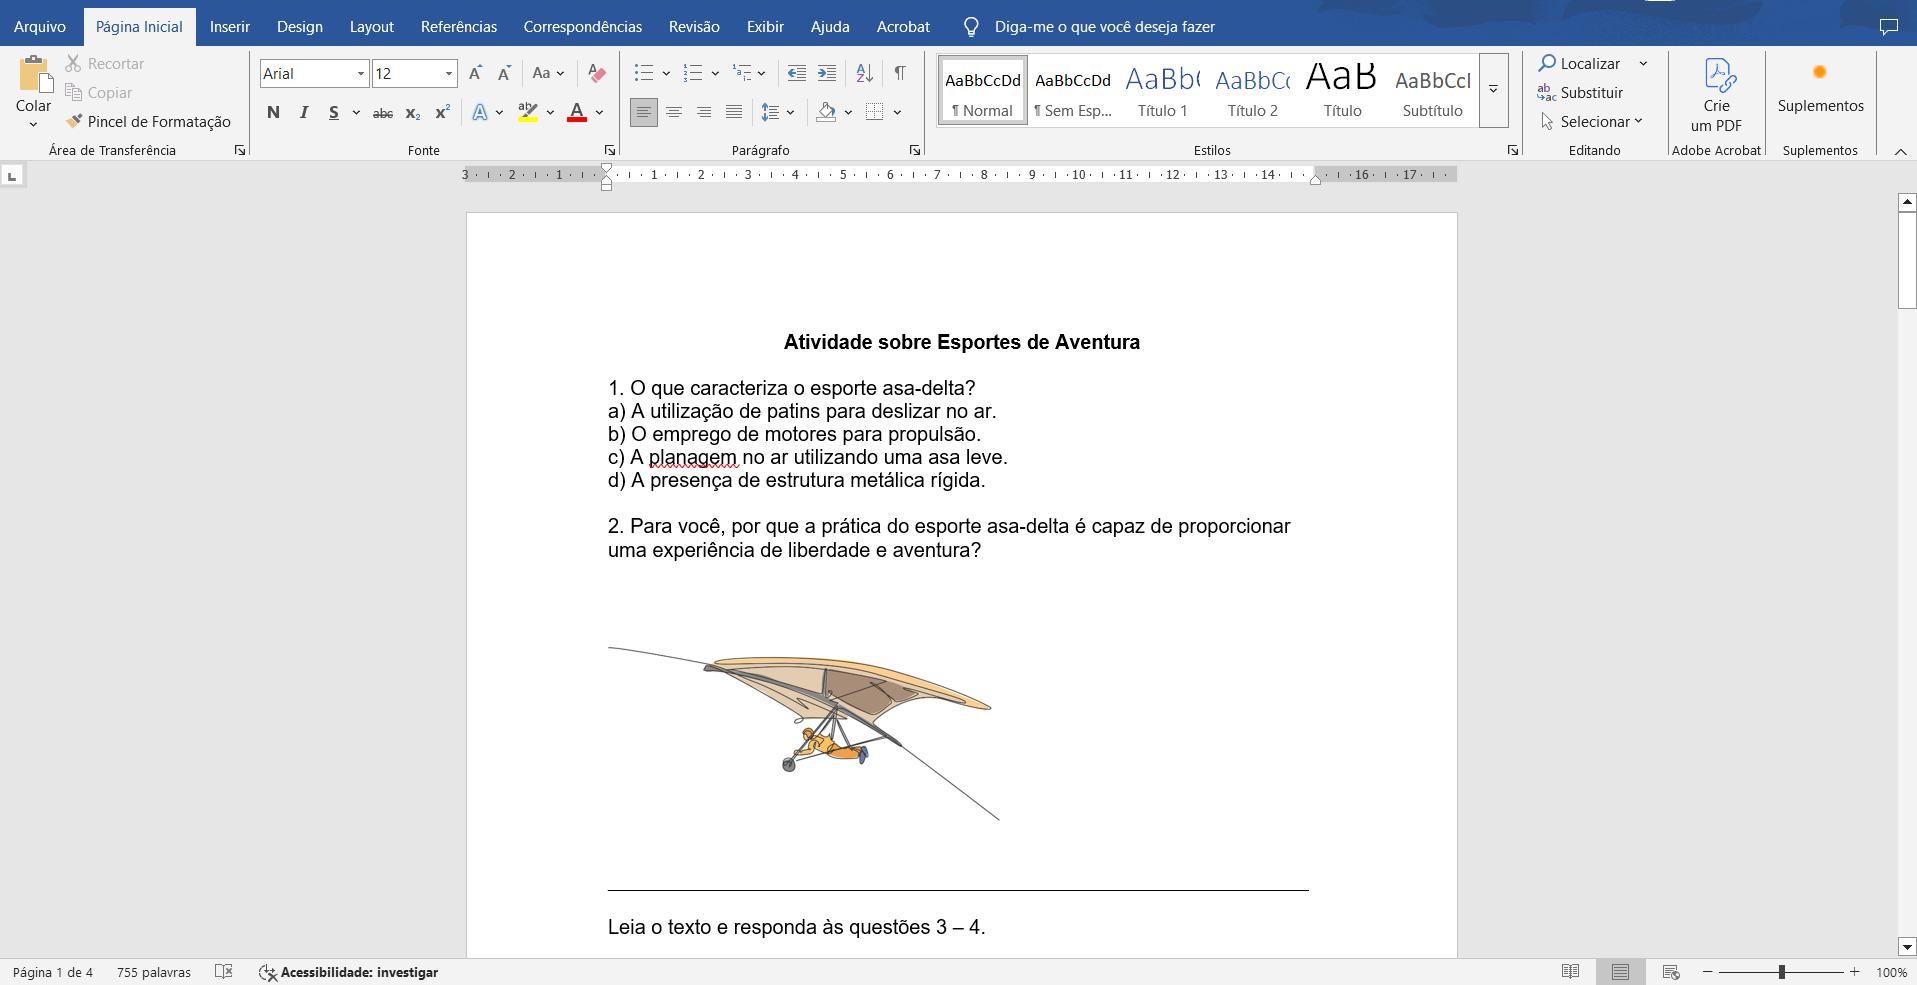Toggle italic formatting
This screenshot has height=985, width=1917.
pos(303,113)
